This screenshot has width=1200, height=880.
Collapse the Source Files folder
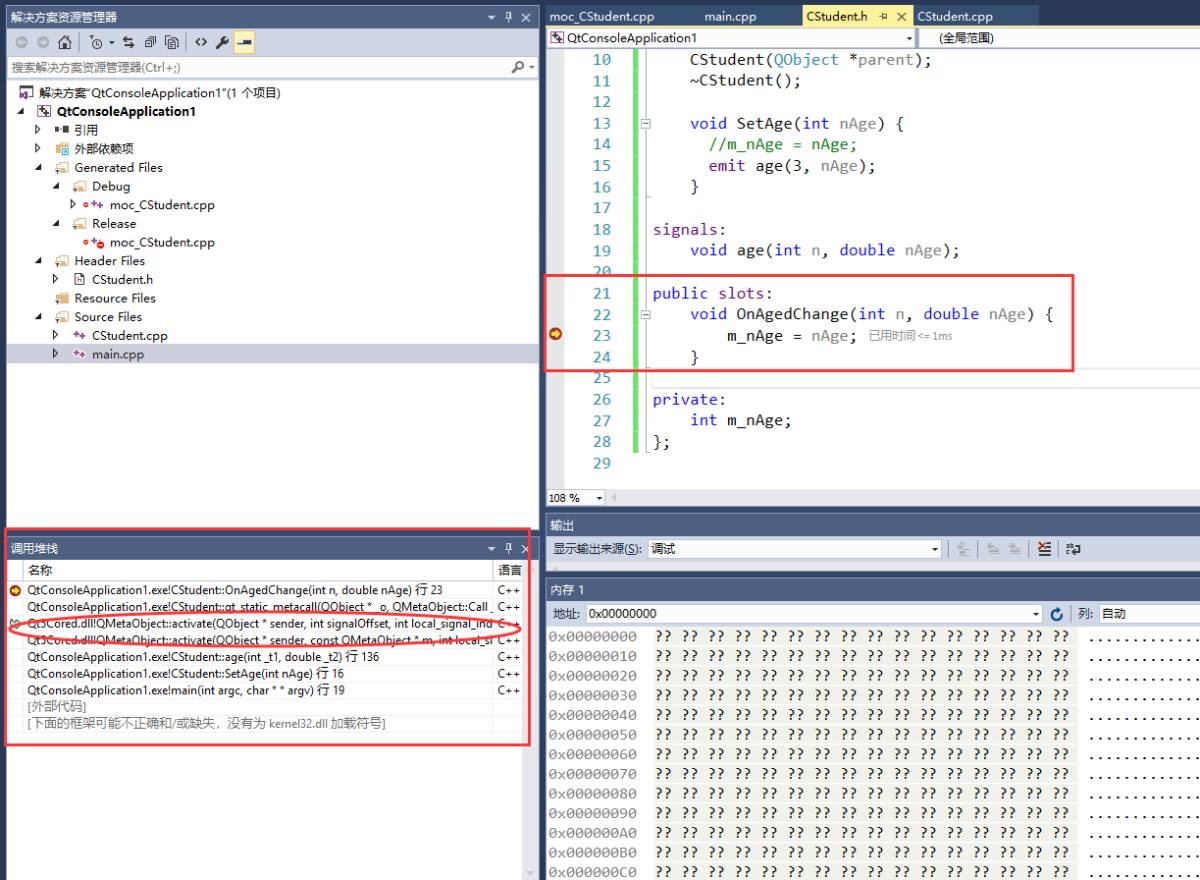[39, 317]
